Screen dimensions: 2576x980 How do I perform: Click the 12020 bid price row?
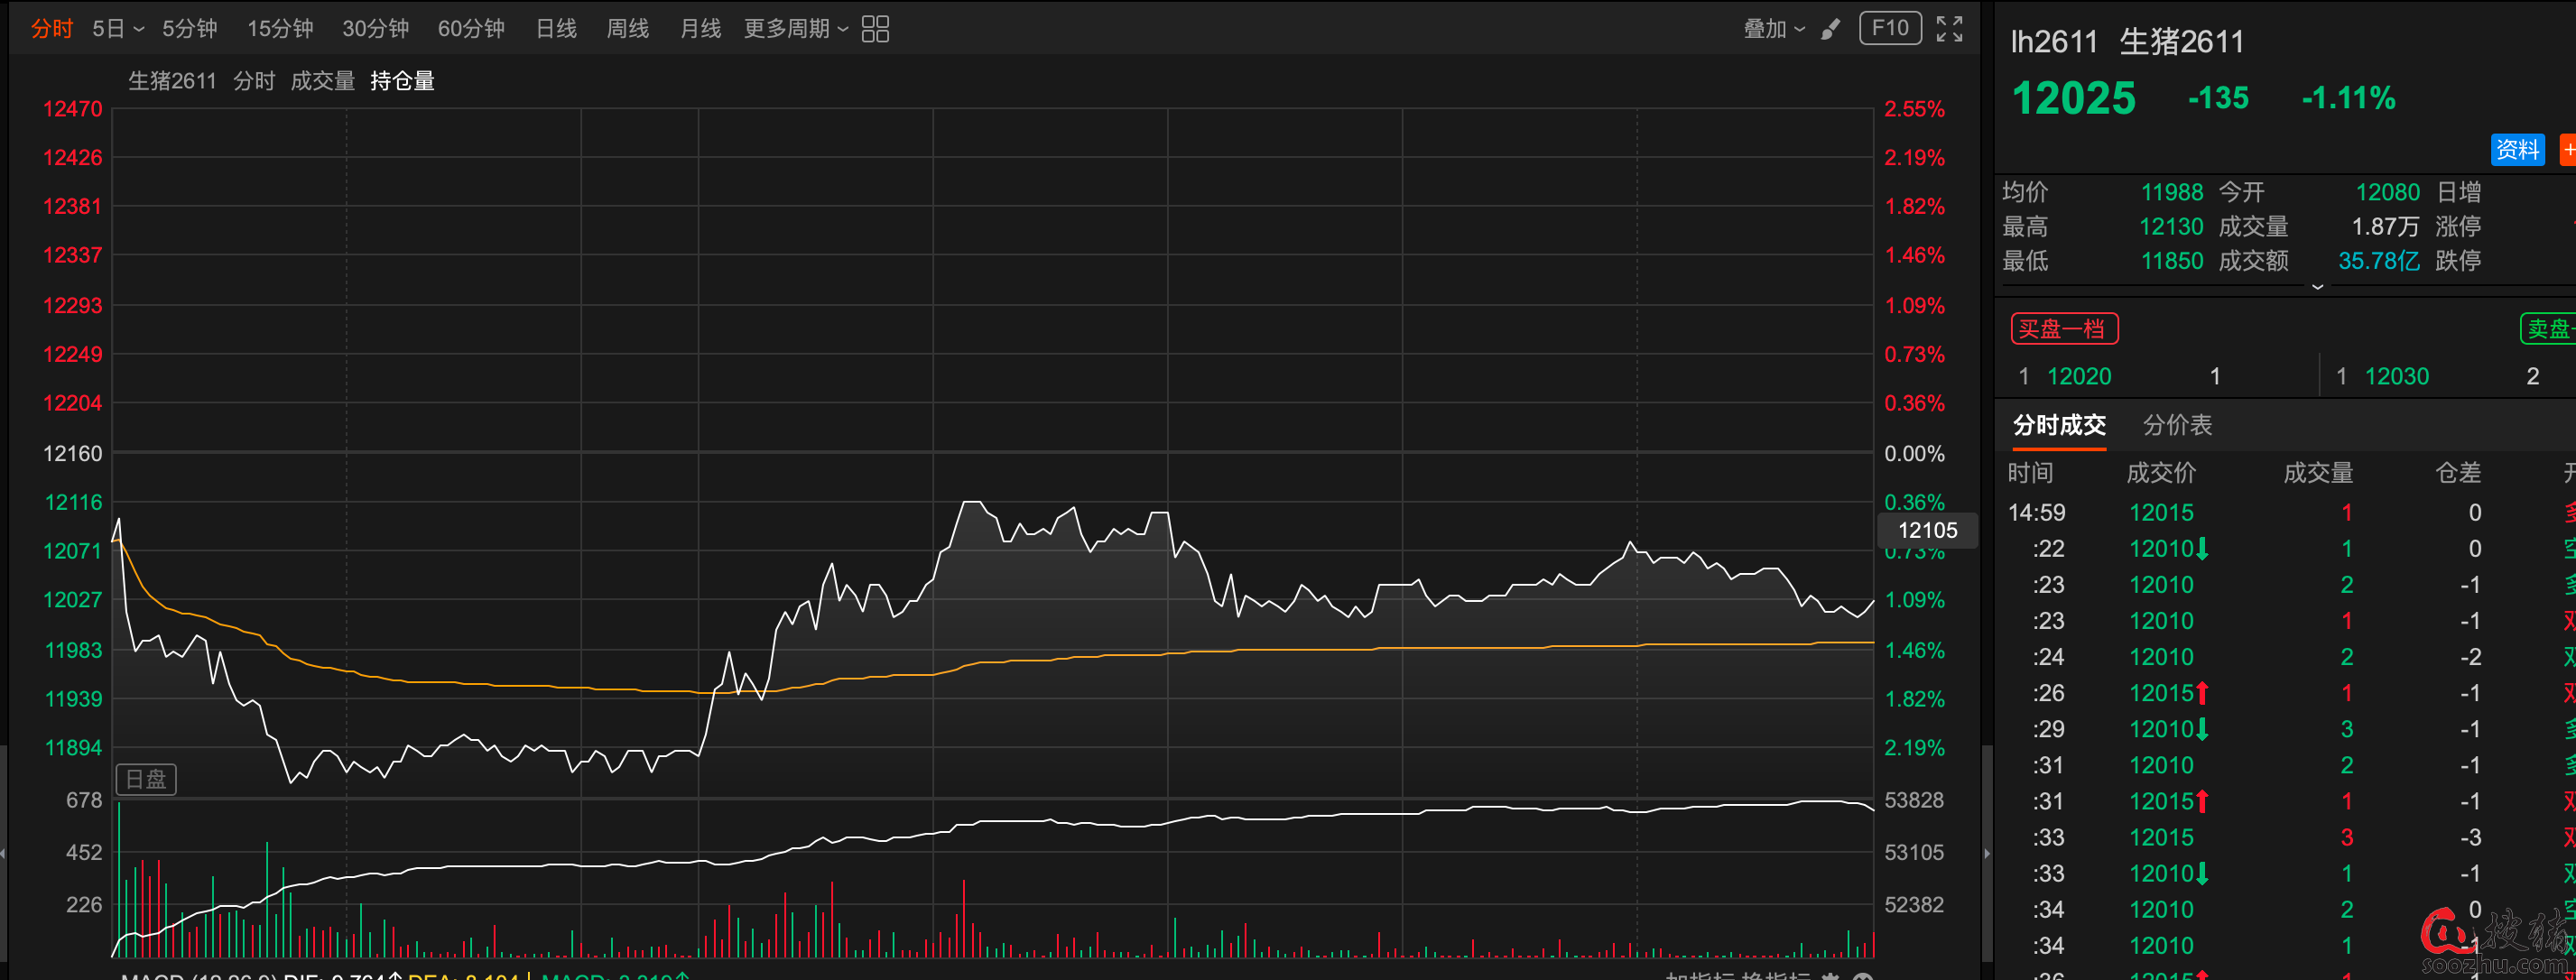pos(2079,376)
